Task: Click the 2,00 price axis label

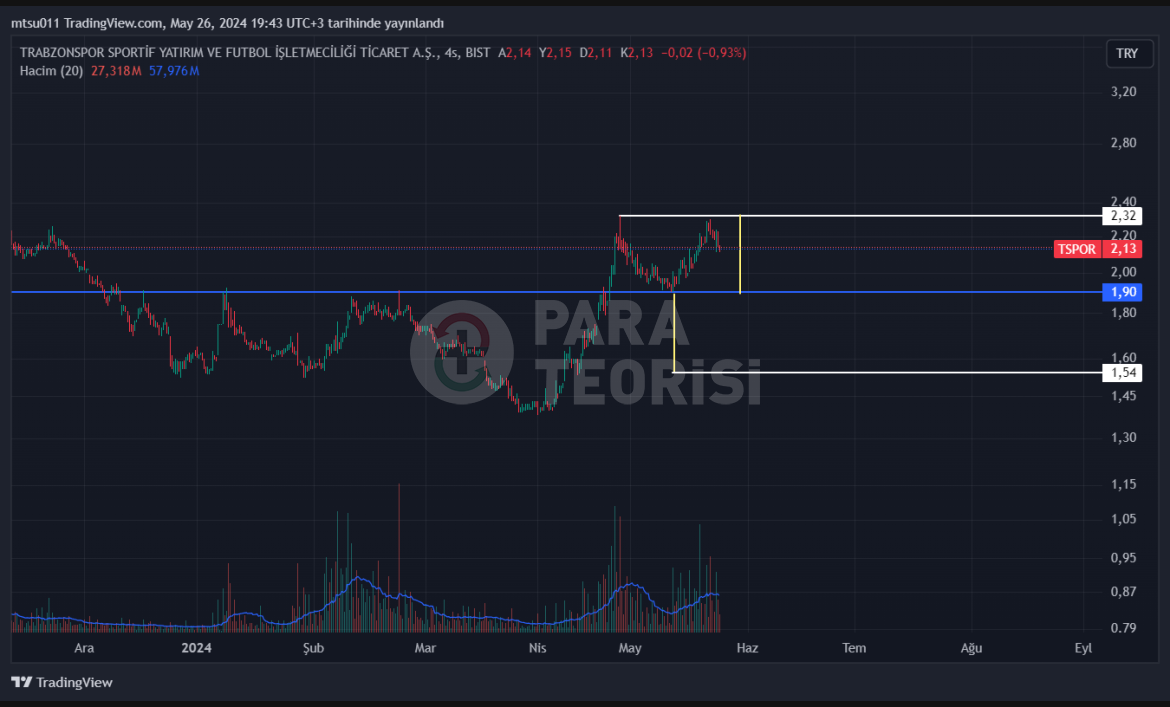Action: point(1123,271)
